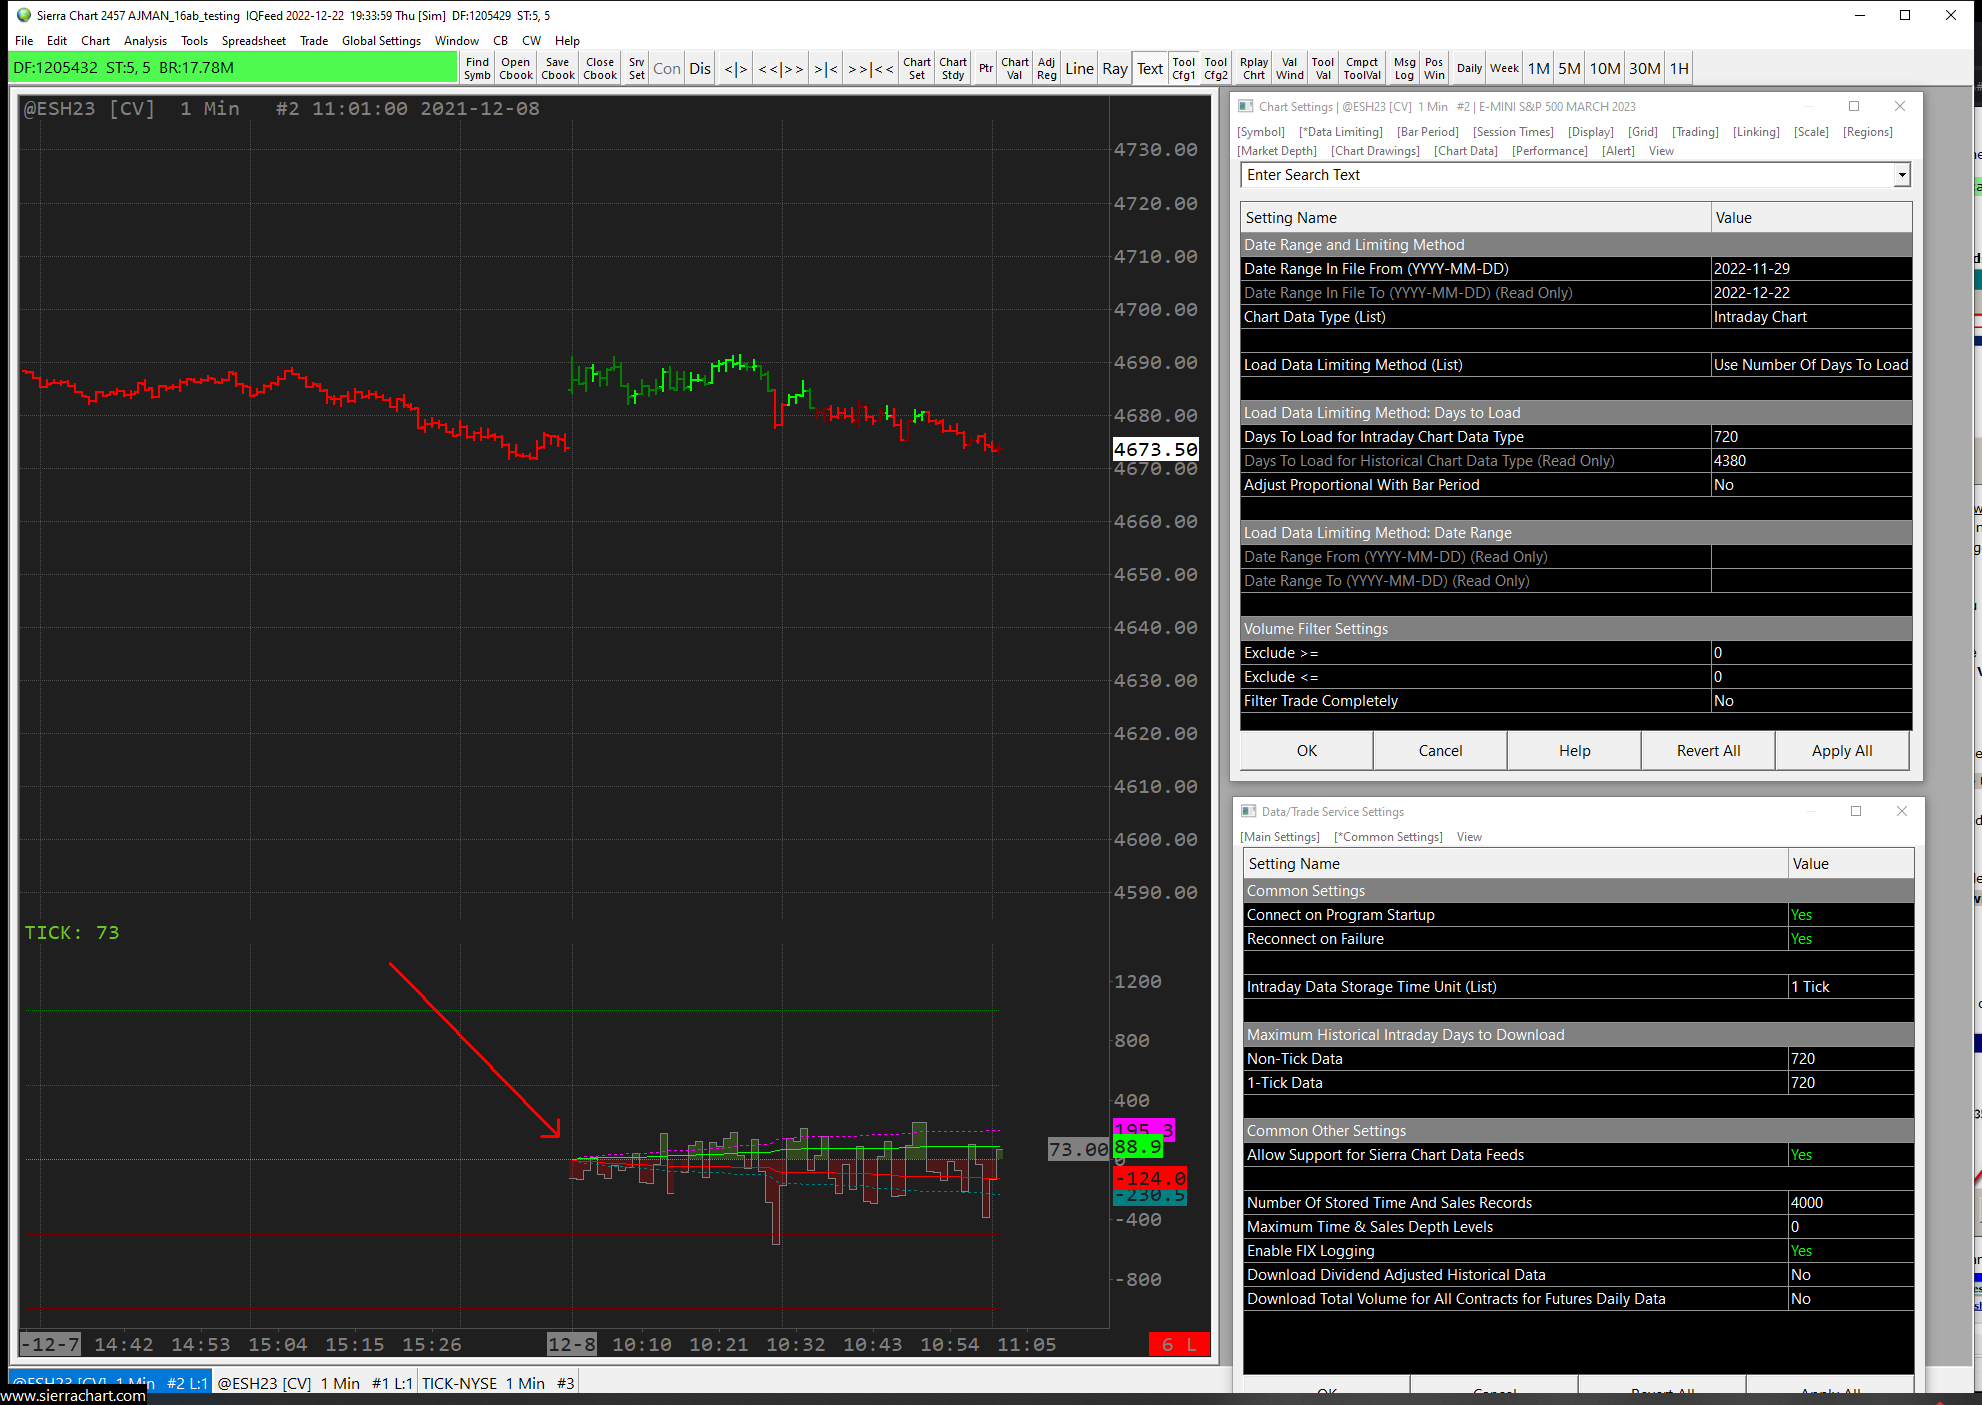This screenshot has height=1405, width=1982.
Task: Click the Replay Chart toolbar button
Action: pos(1253,68)
